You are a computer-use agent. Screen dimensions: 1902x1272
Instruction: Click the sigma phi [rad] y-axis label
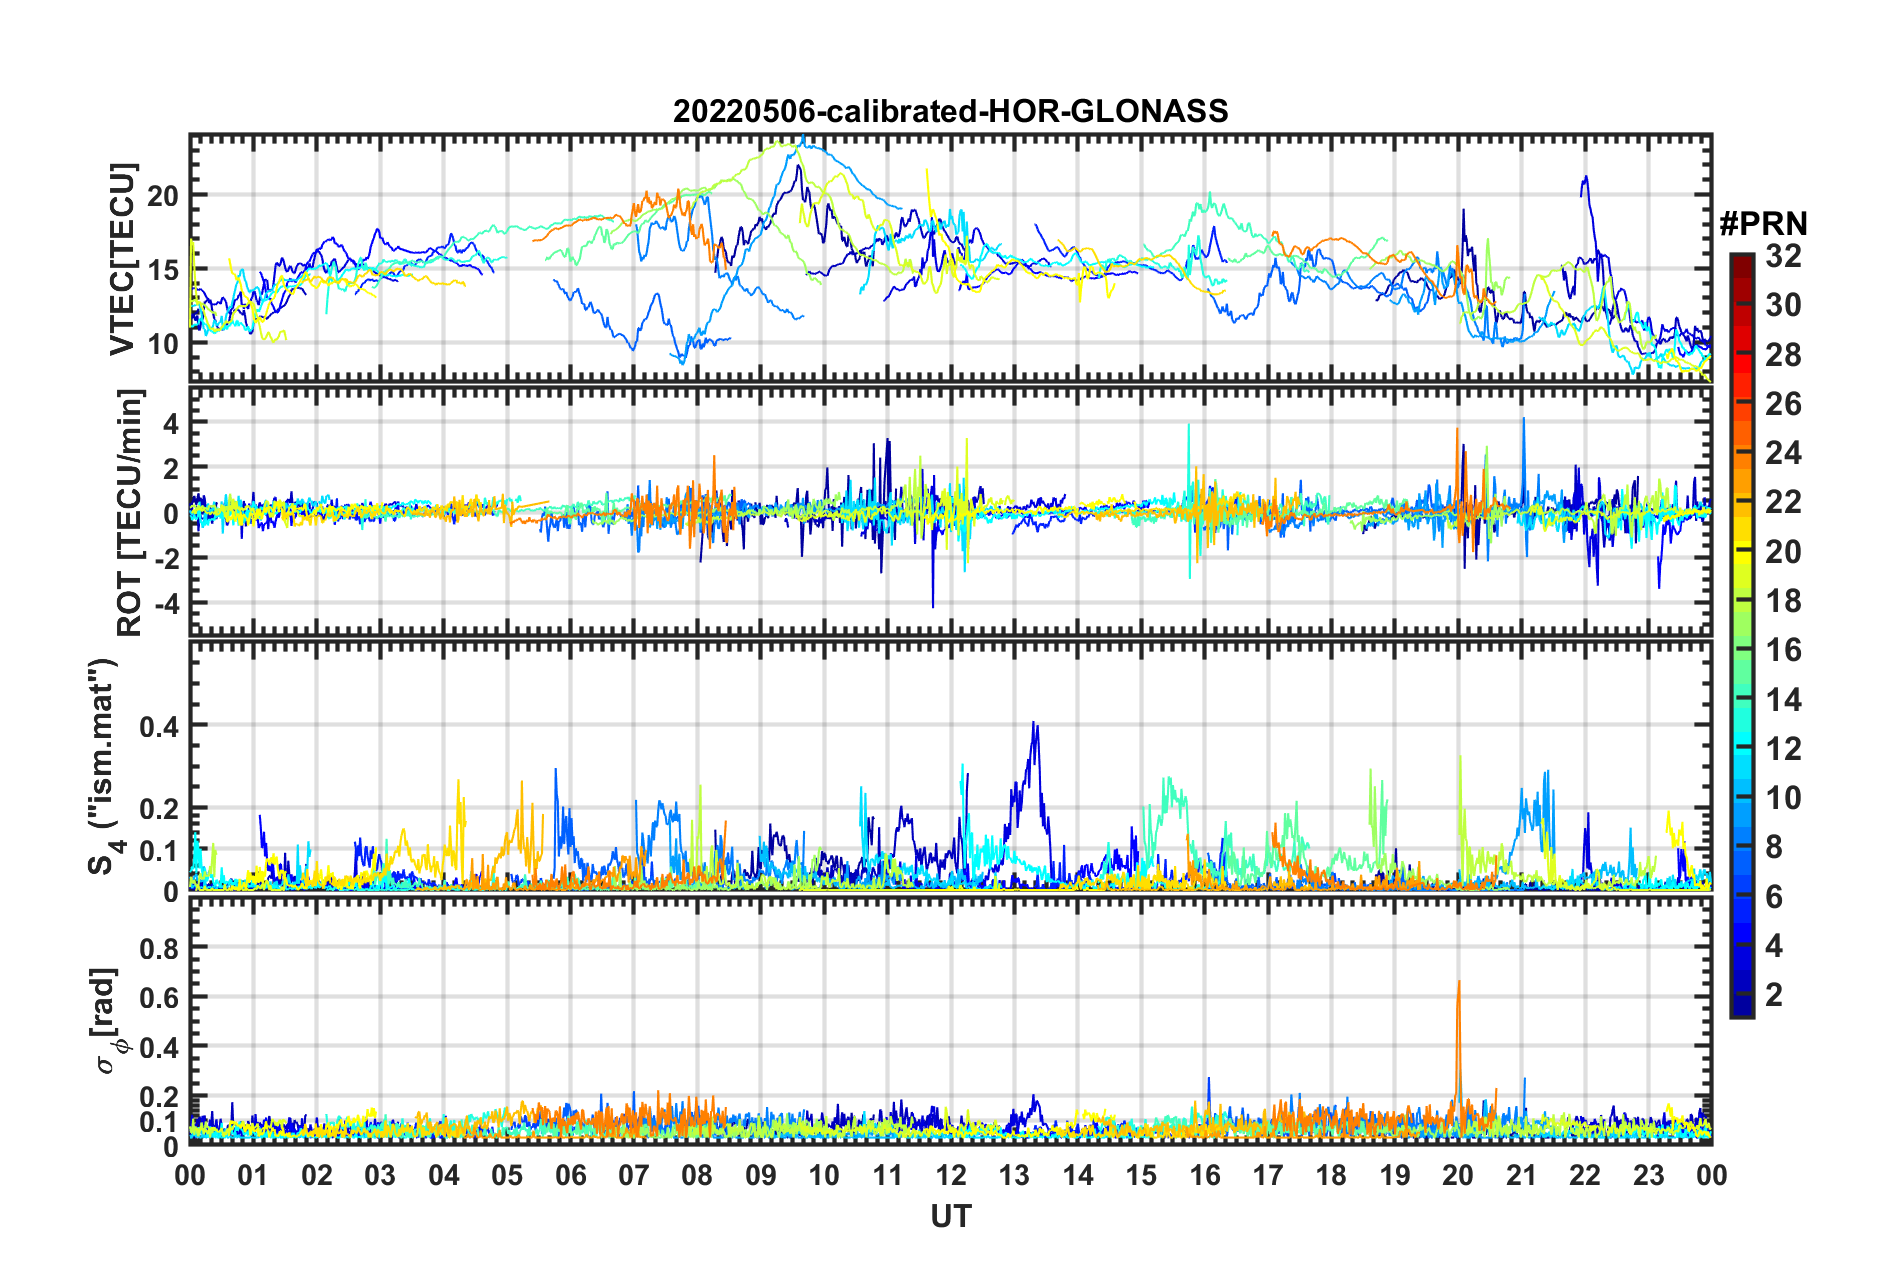click(x=110, y=1021)
